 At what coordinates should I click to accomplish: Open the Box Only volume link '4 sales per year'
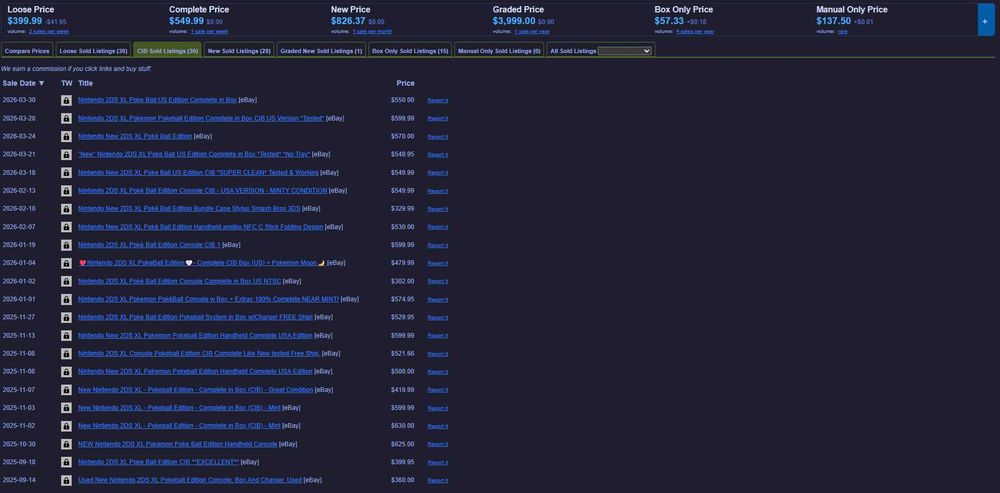coord(695,31)
